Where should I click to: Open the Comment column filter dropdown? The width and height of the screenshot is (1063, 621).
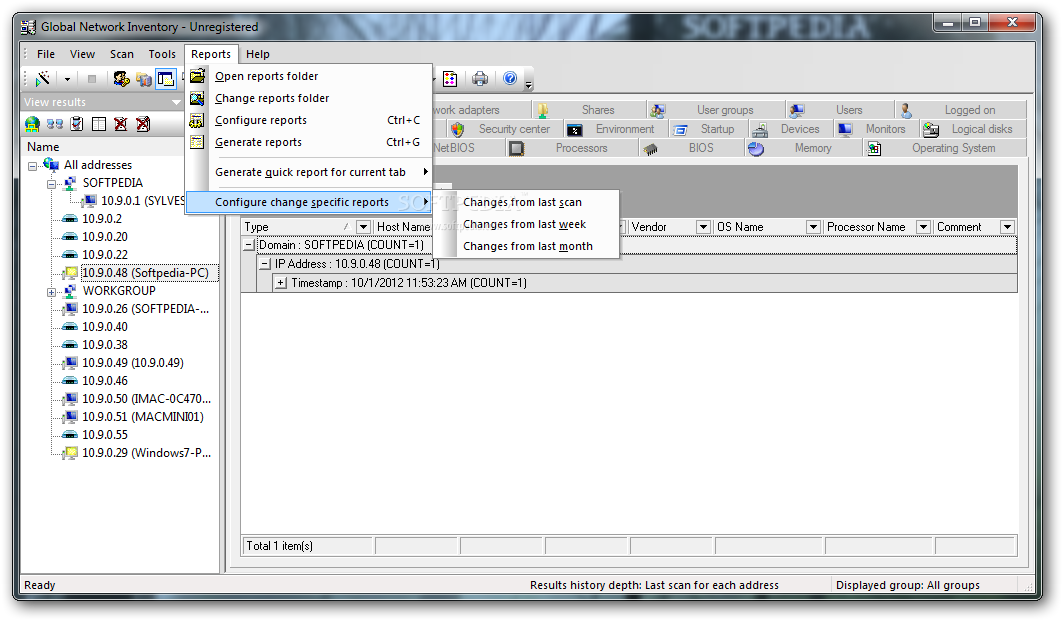click(x=1007, y=227)
